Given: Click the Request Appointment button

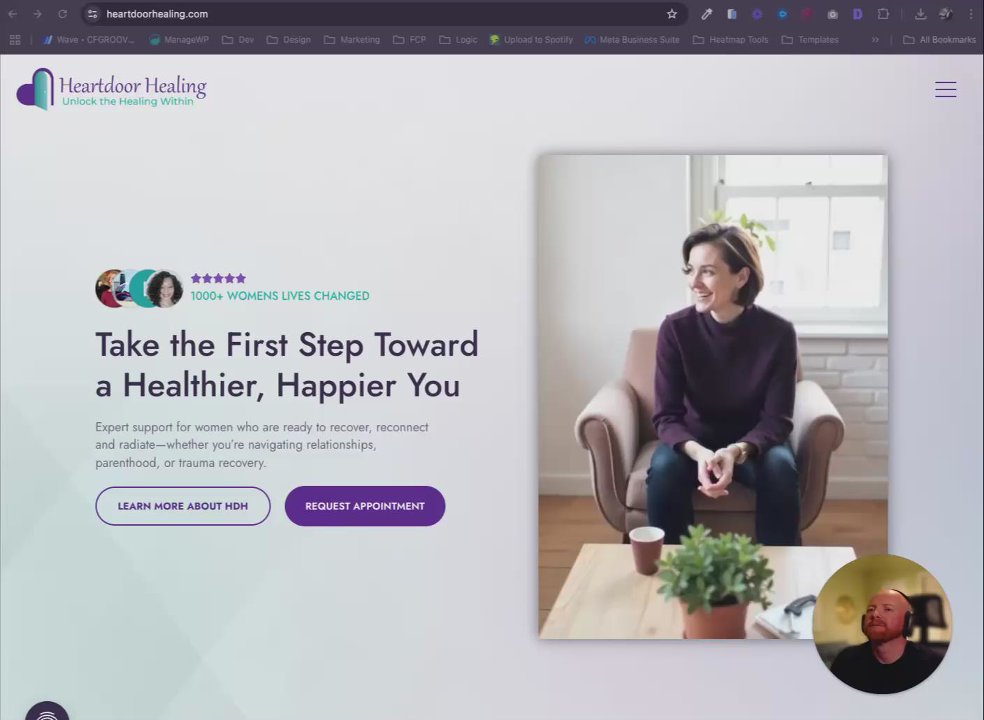Looking at the screenshot, I should point(365,506).
